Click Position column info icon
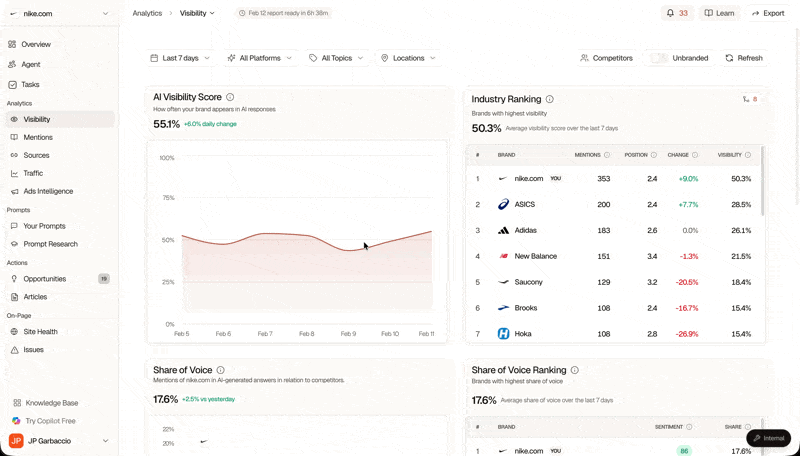800x456 pixels. click(x=654, y=155)
